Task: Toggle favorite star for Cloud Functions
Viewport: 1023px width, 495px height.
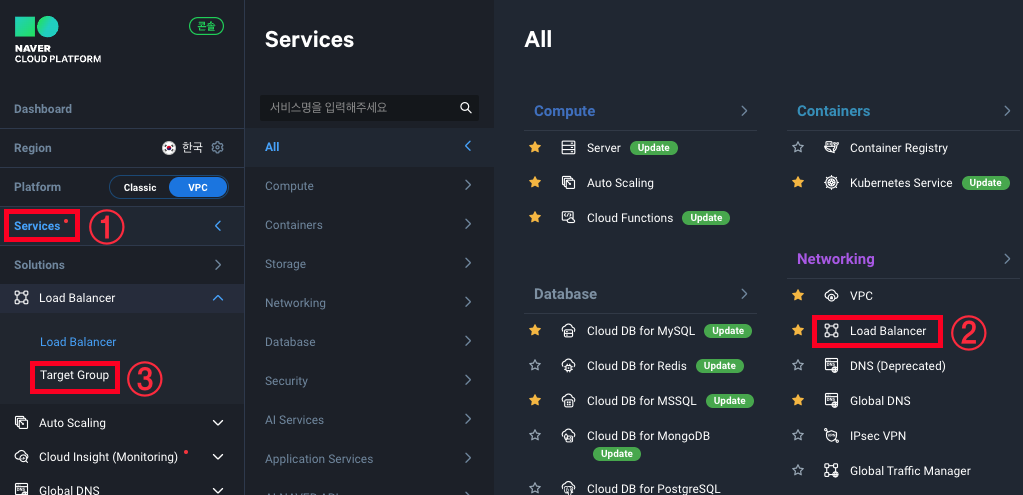Action: (x=535, y=217)
